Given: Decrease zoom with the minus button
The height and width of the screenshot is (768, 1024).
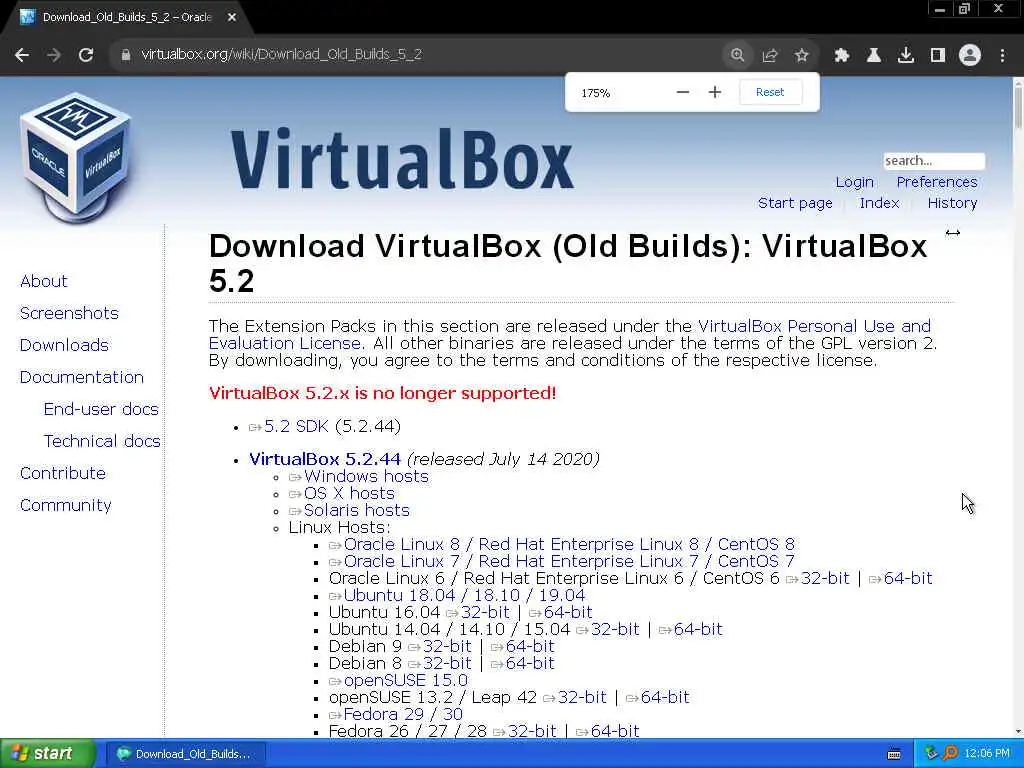Looking at the screenshot, I should 683,92.
